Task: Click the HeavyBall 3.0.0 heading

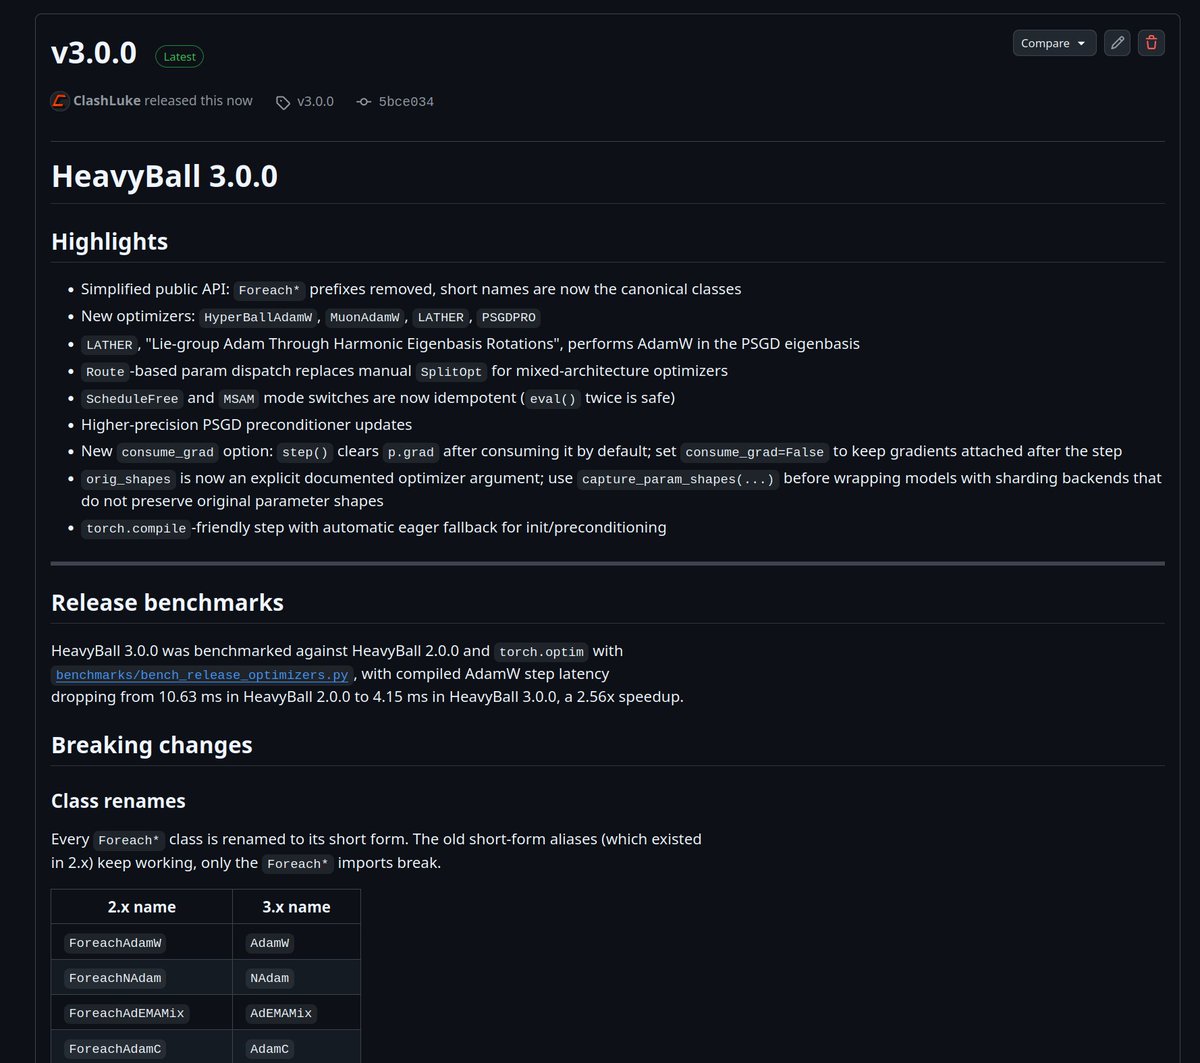Action: (164, 177)
